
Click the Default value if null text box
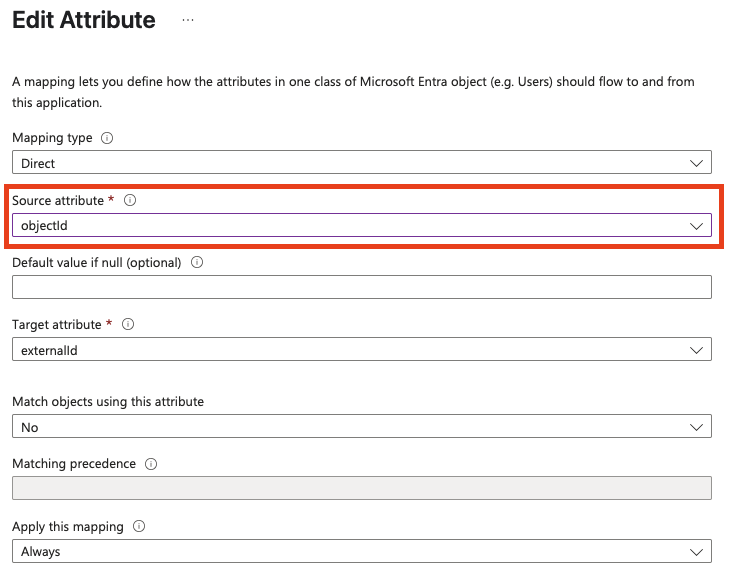pos(361,288)
